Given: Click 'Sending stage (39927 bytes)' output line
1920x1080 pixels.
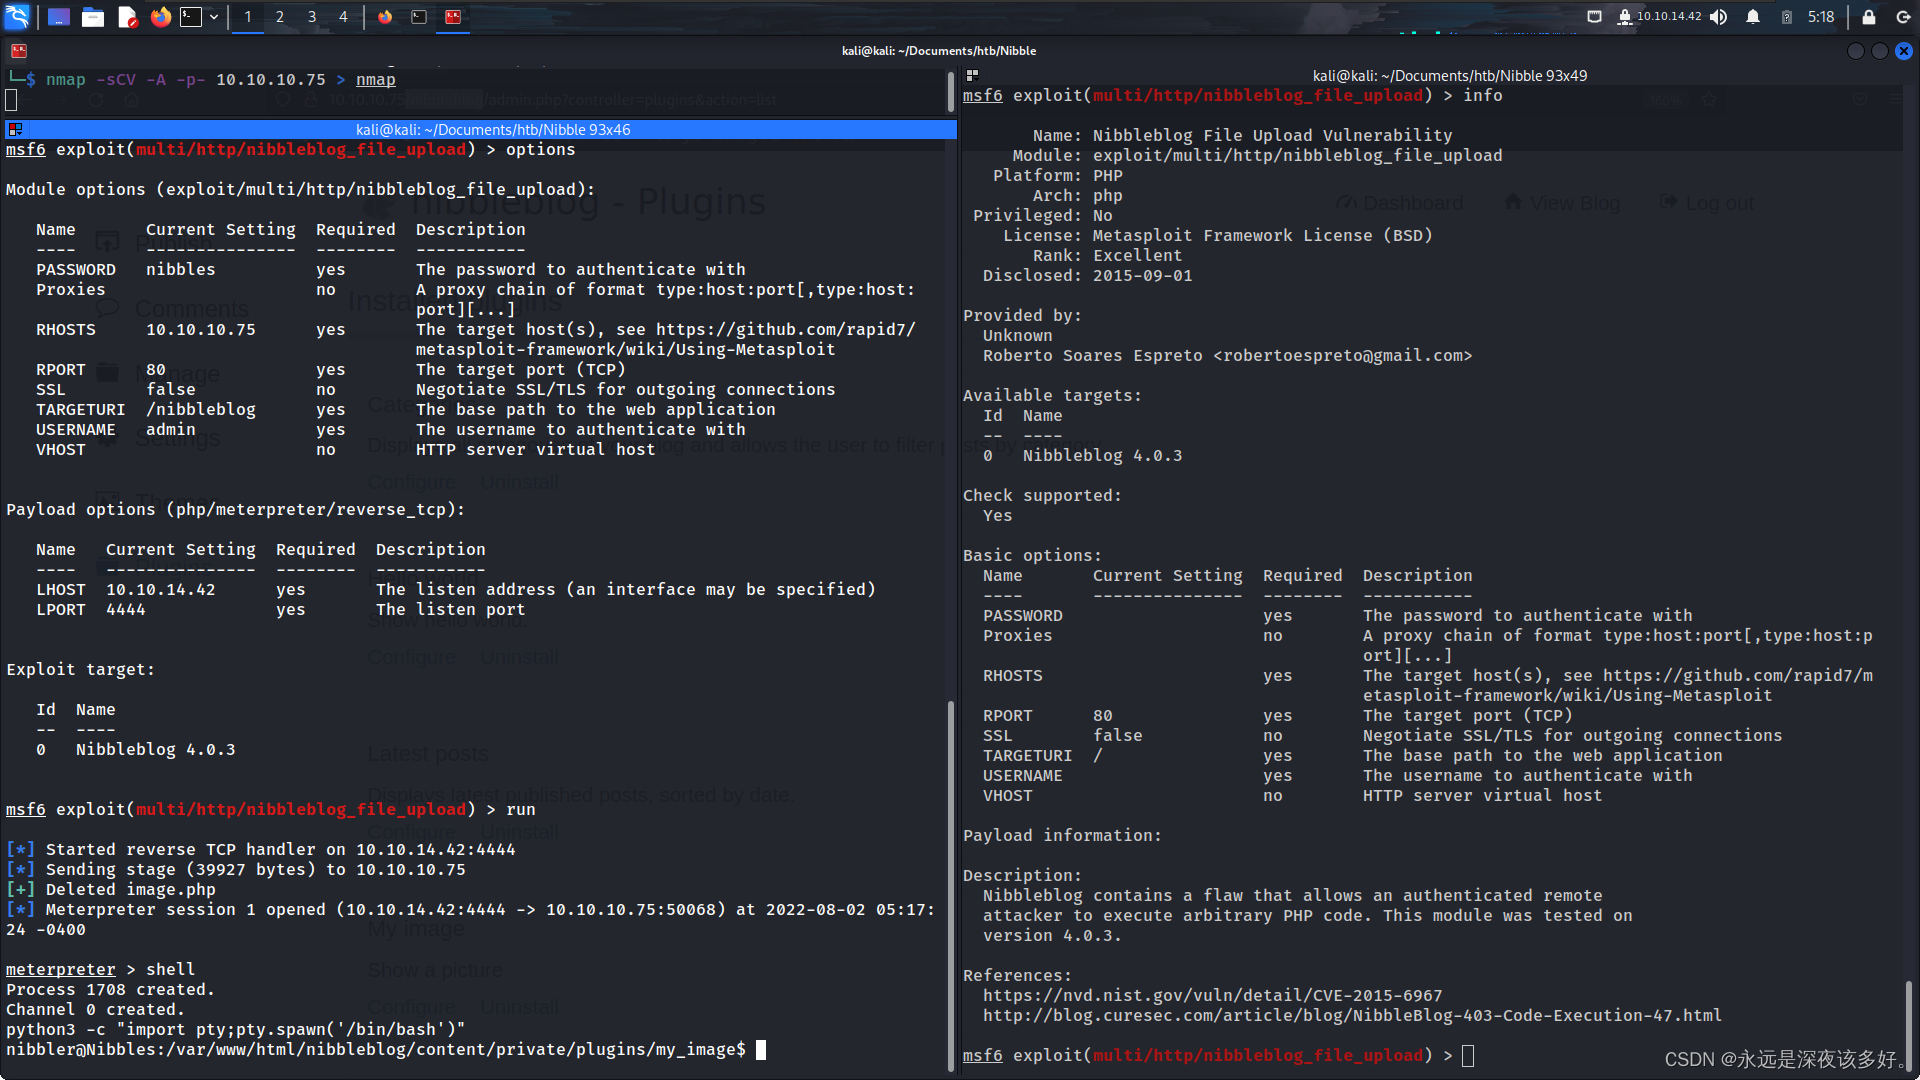Looking at the screenshot, I should [x=236, y=870].
